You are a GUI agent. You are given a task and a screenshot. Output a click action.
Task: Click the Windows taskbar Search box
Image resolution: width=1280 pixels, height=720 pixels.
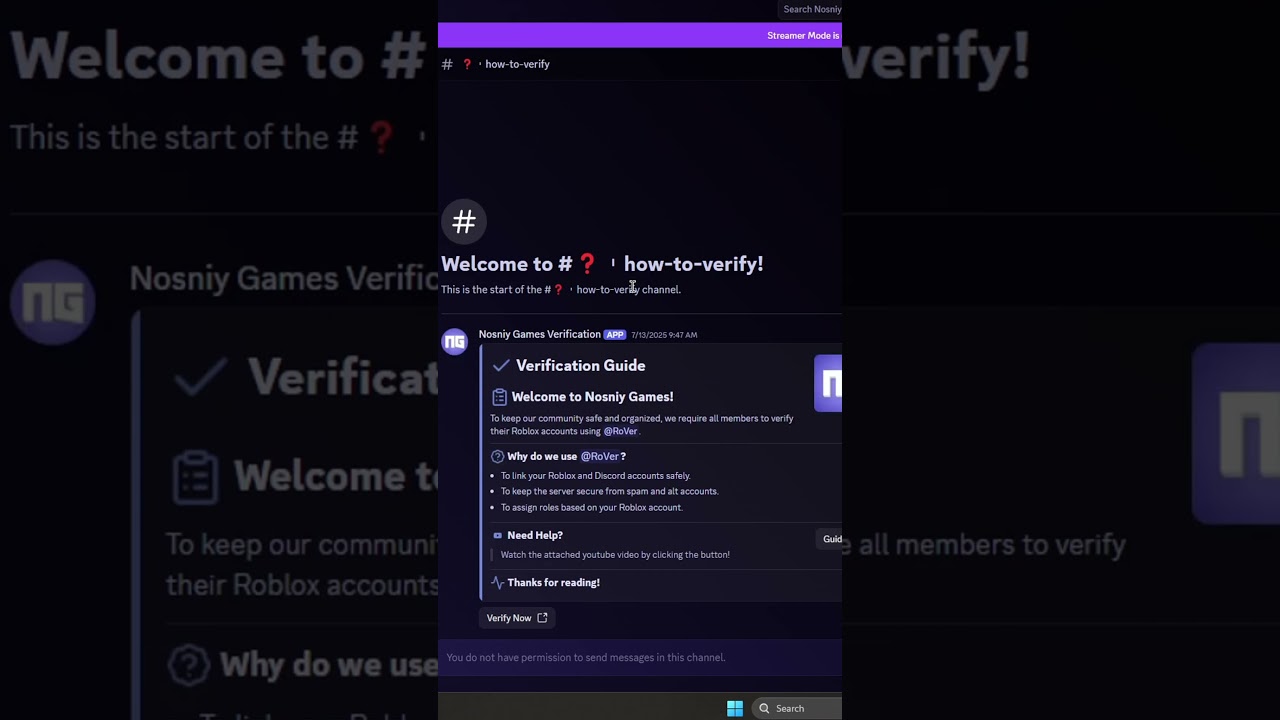tap(797, 708)
